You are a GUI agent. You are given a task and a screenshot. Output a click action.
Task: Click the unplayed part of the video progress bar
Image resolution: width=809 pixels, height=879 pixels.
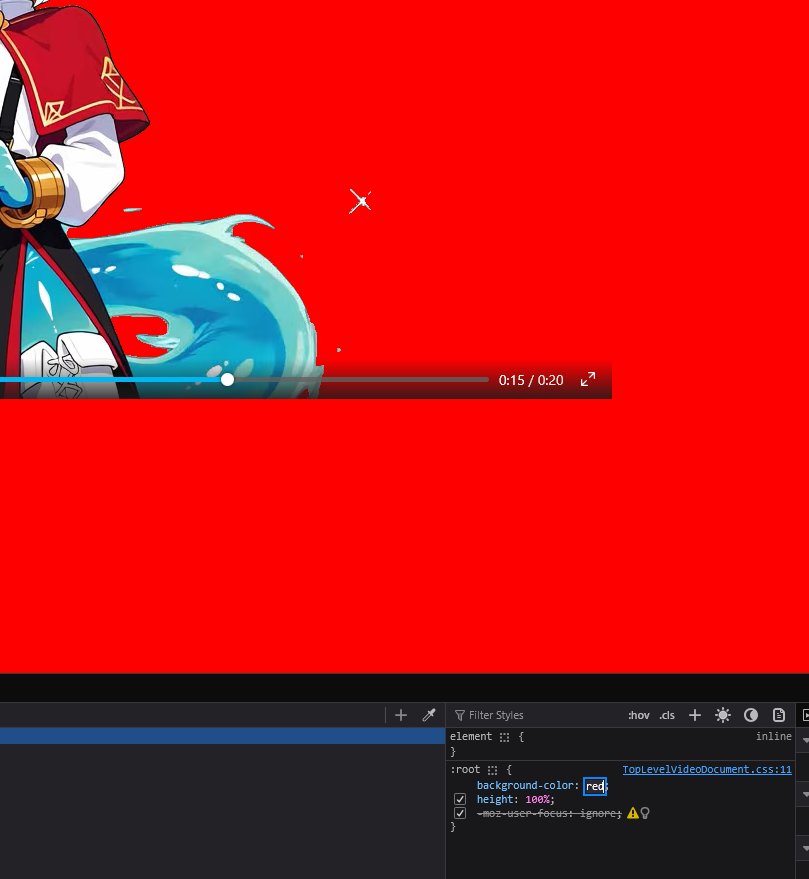(361, 380)
